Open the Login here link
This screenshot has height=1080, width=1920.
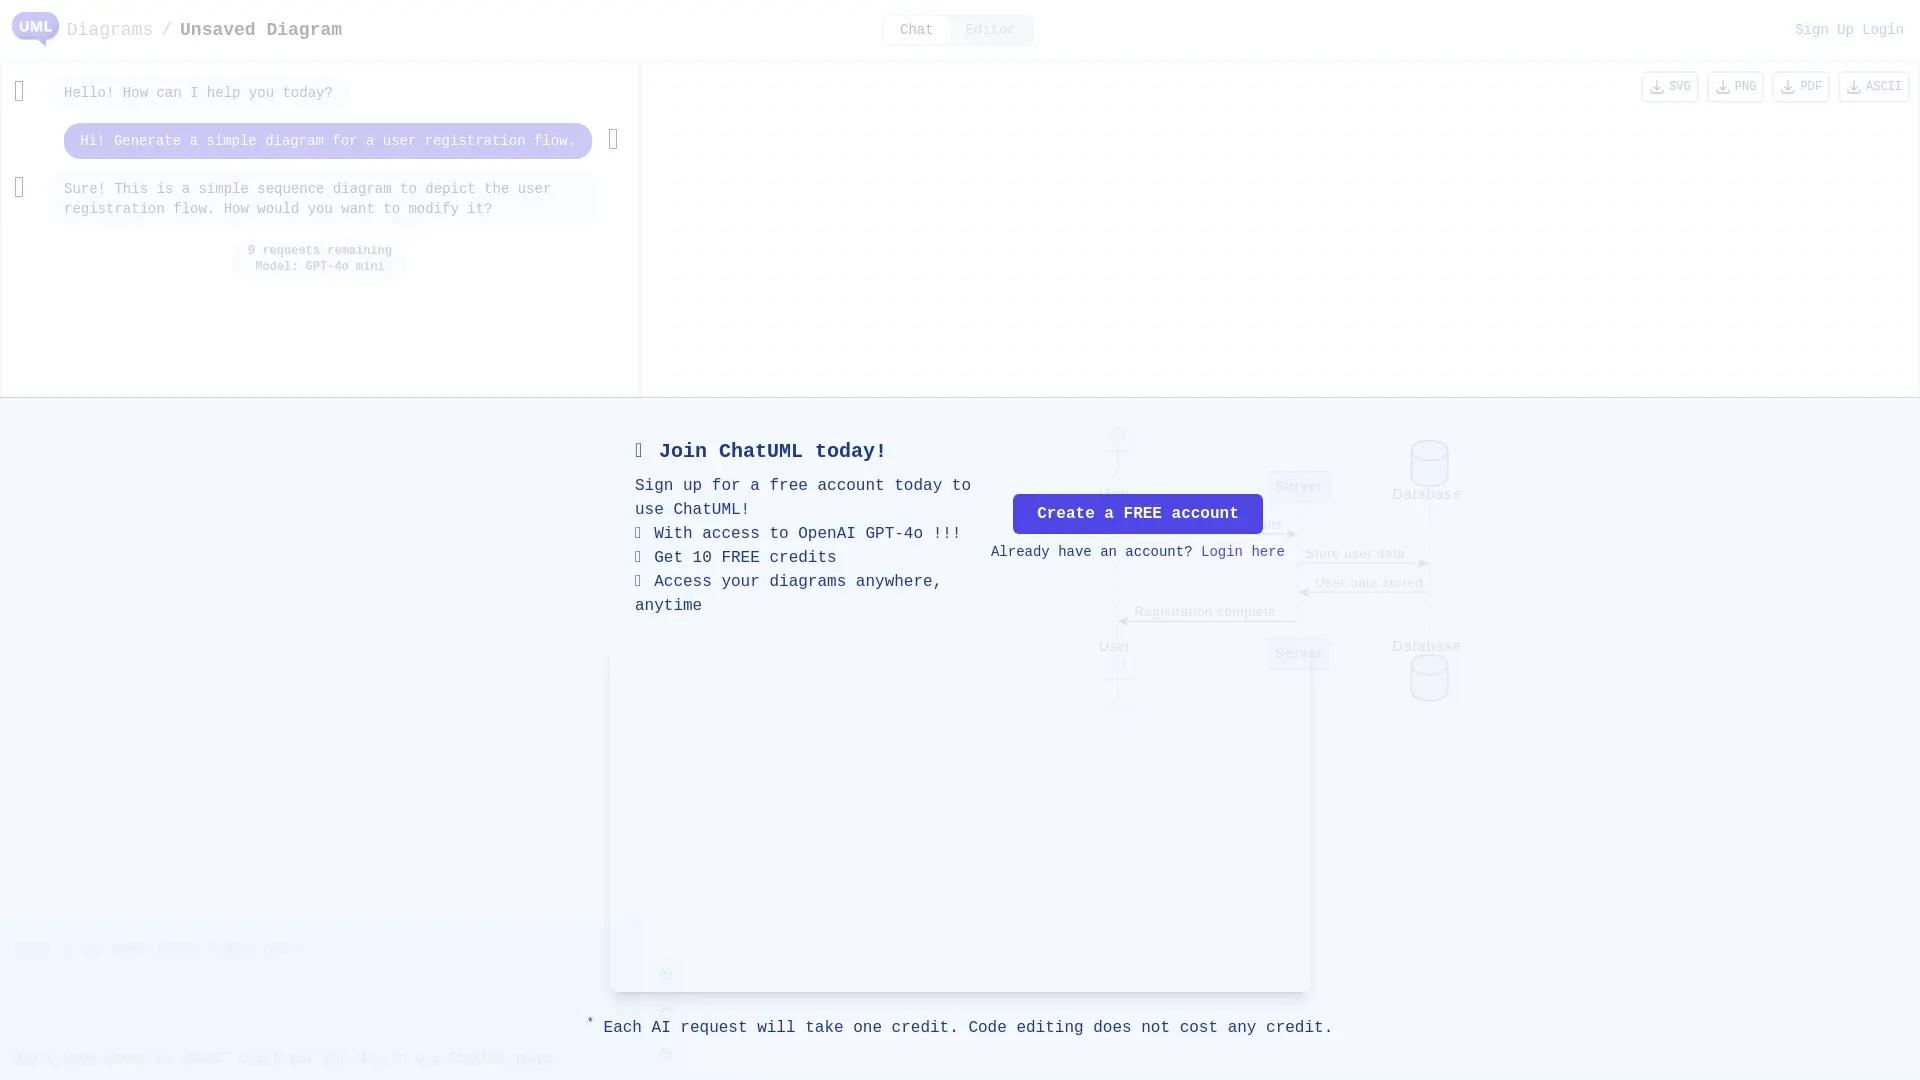click(x=1242, y=552)
